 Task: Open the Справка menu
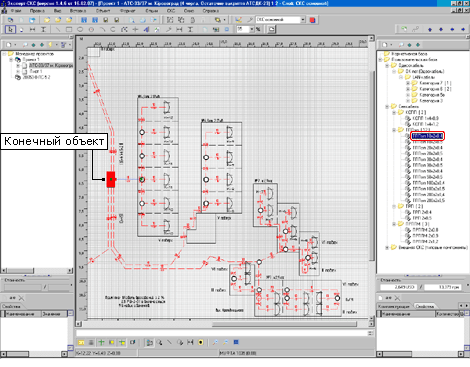[x=211, y=11]
